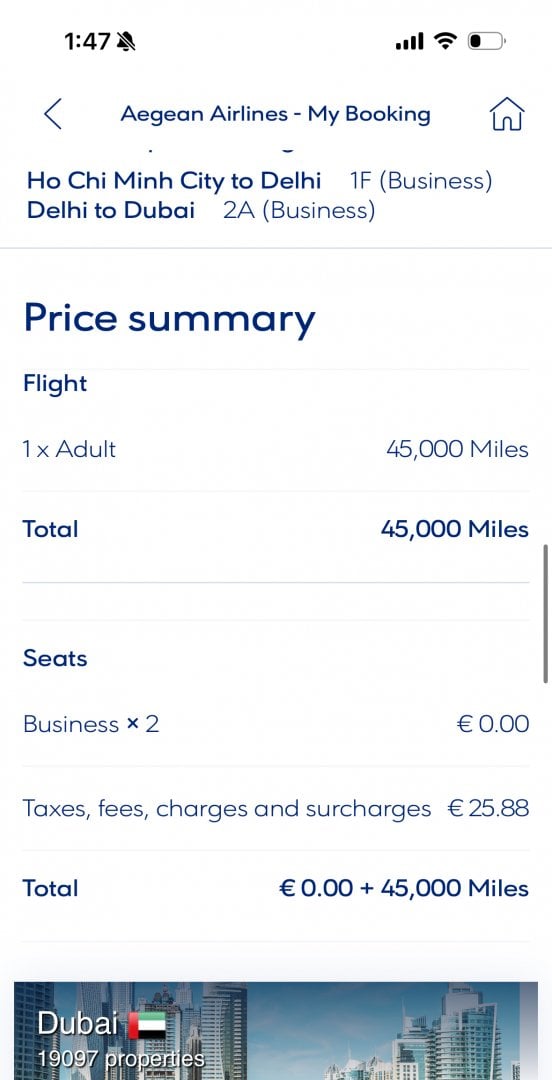Tap the 1:47 clock in status bar
The width and height of the screenshot is (552, 1080).
click(88, 42)
